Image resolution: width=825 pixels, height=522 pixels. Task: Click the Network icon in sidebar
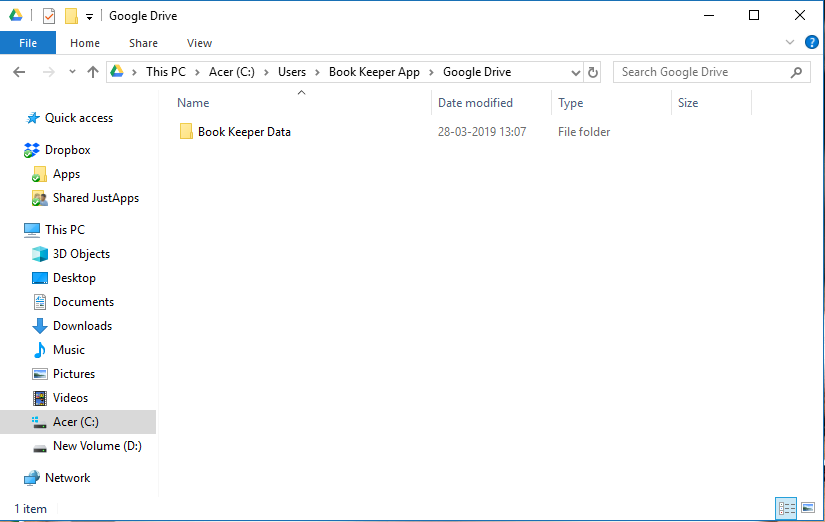(32, 478)
